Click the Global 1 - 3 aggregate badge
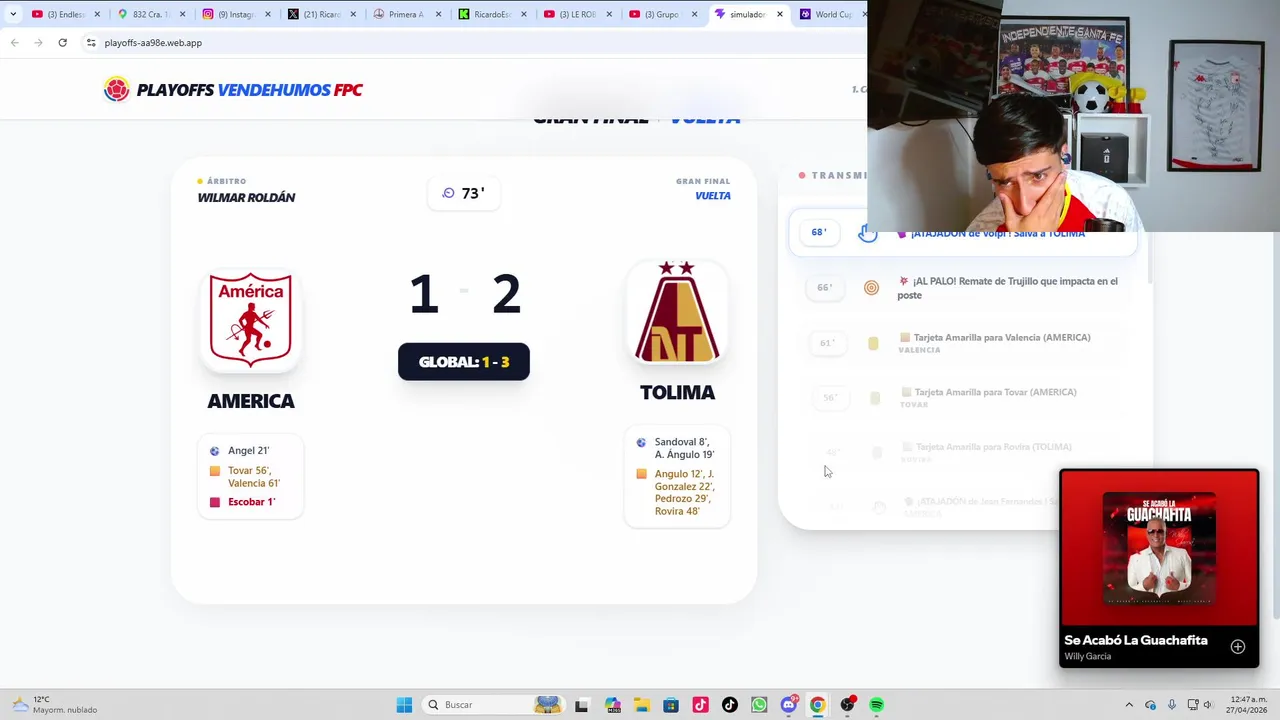 (x=464, y=362)
